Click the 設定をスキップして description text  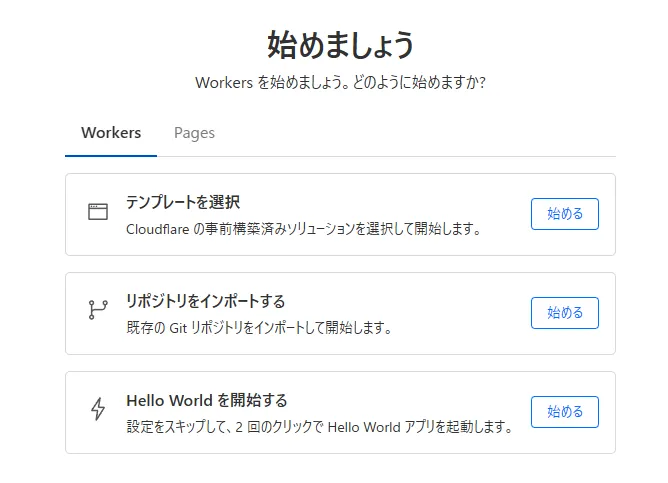click(x=319, y=427)
